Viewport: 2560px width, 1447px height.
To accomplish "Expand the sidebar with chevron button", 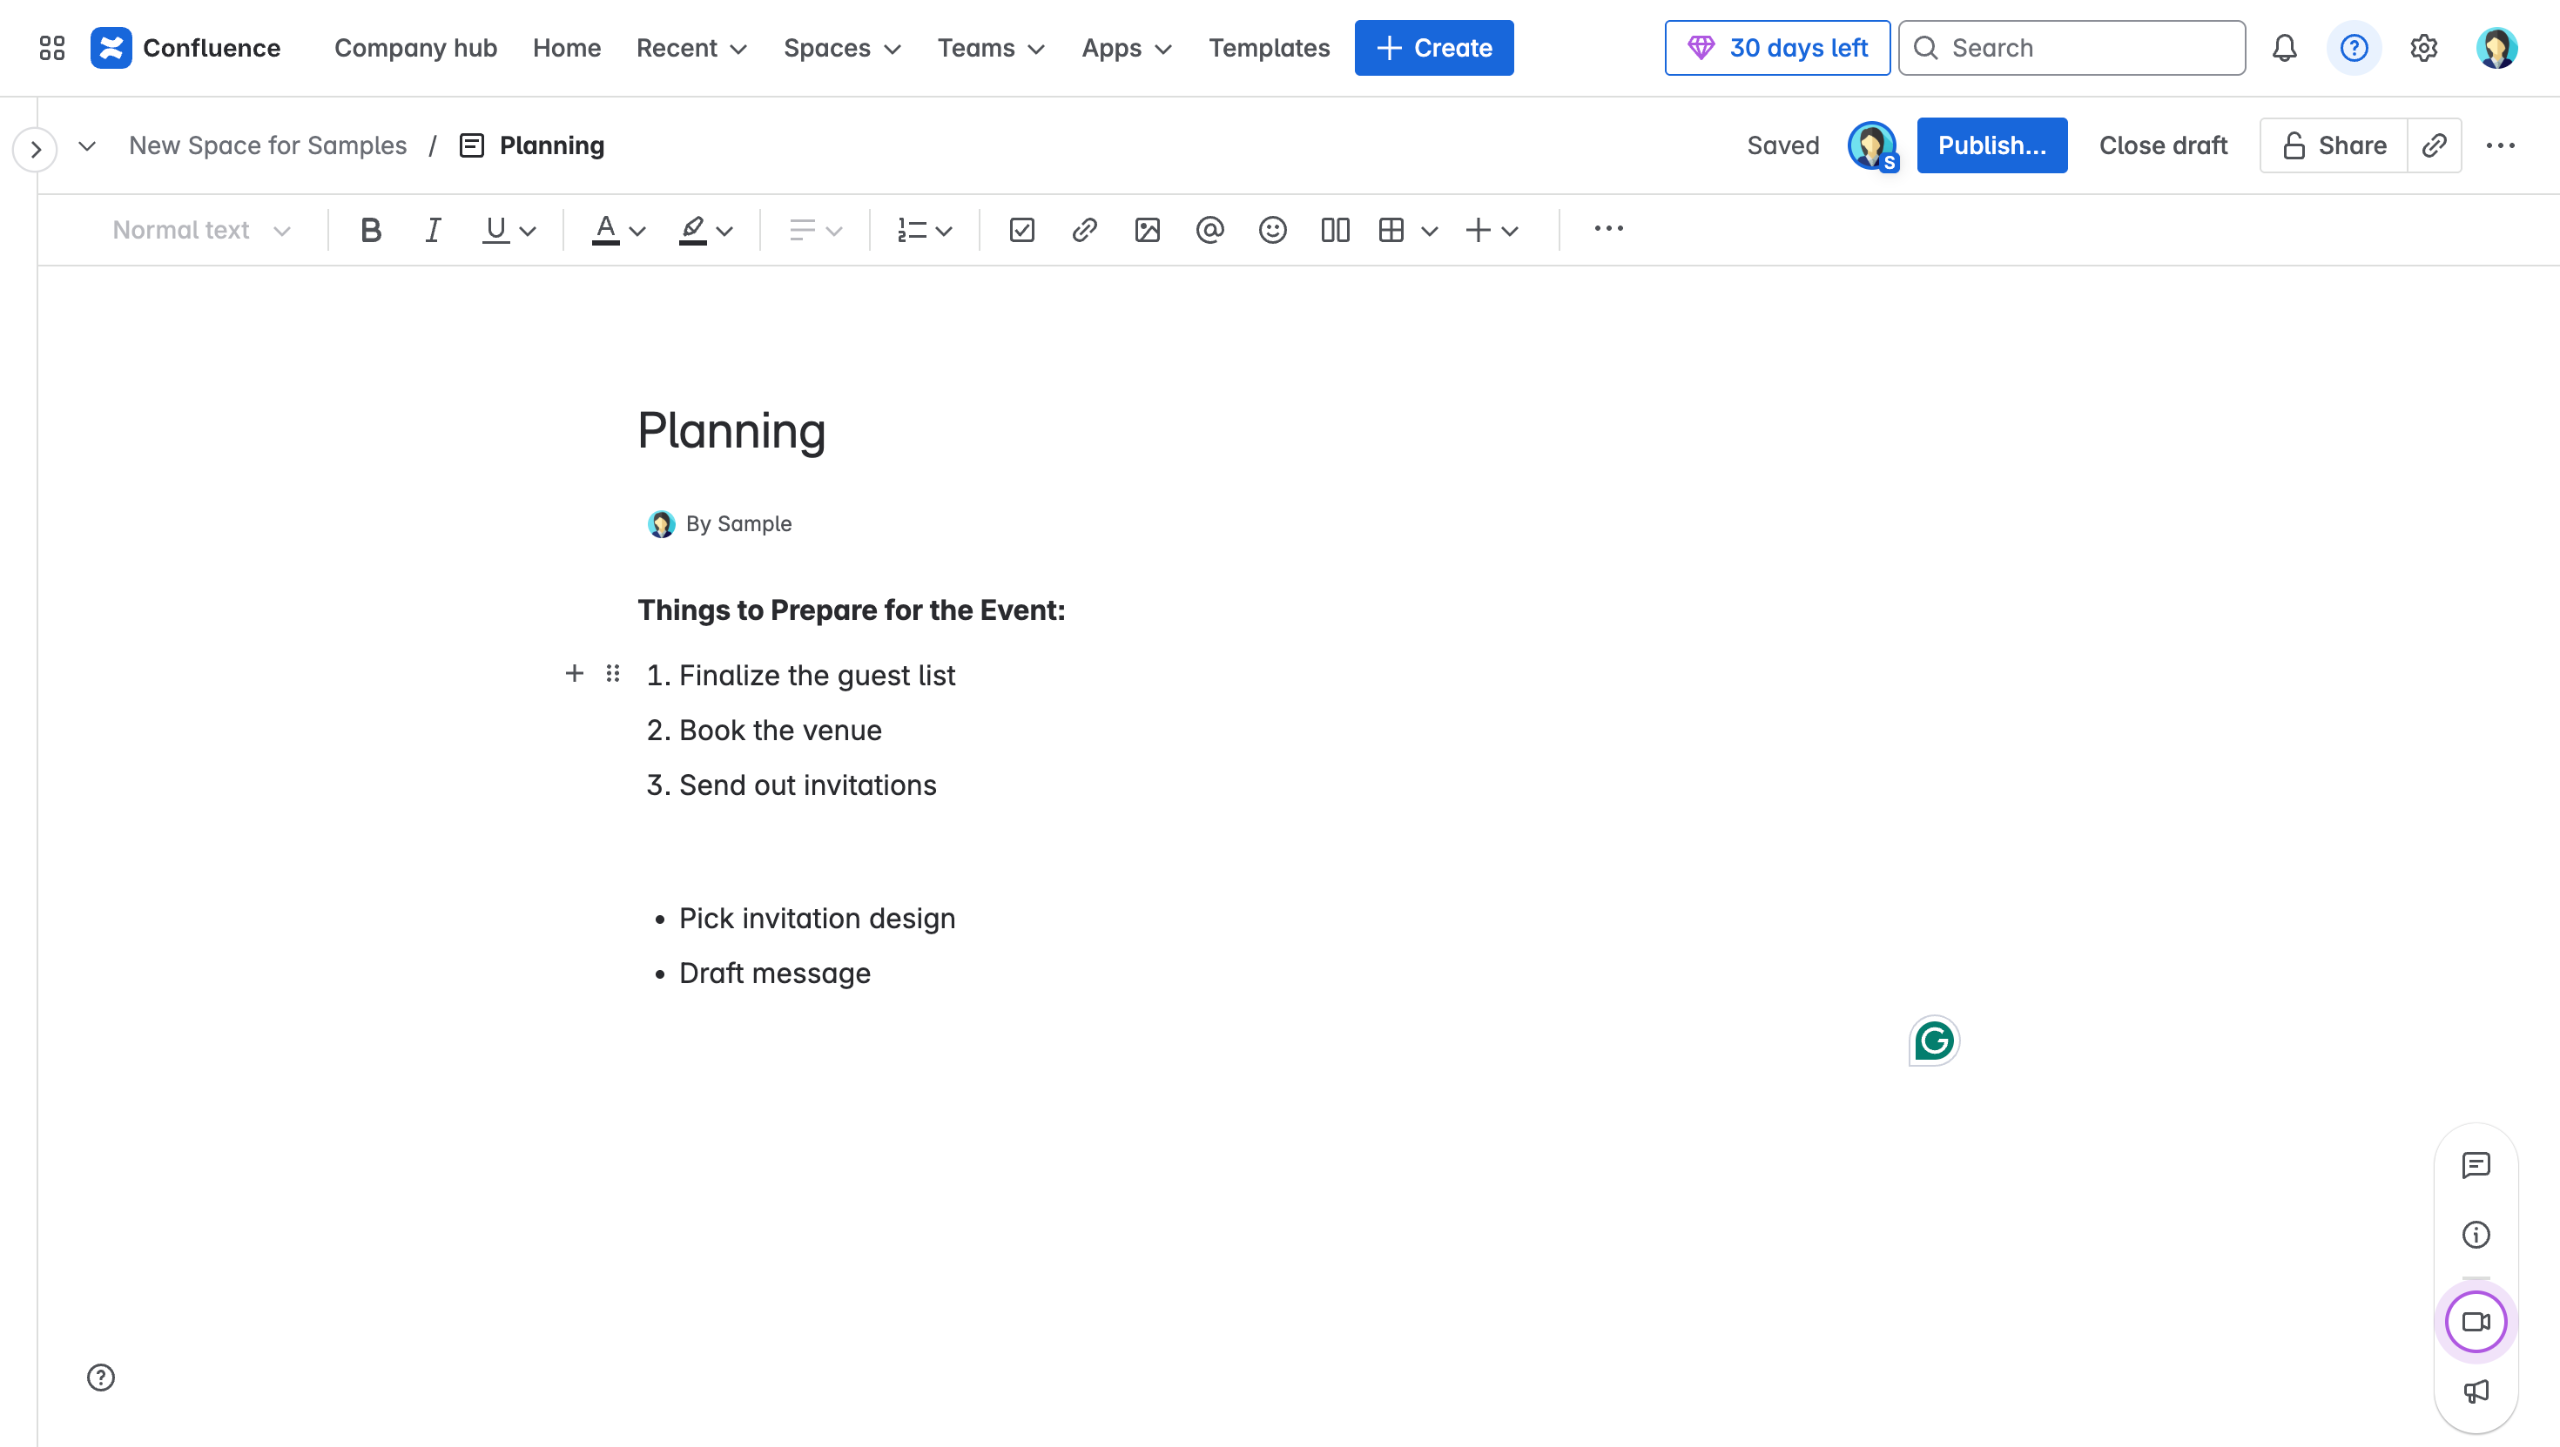I will [x=36, y=150].
